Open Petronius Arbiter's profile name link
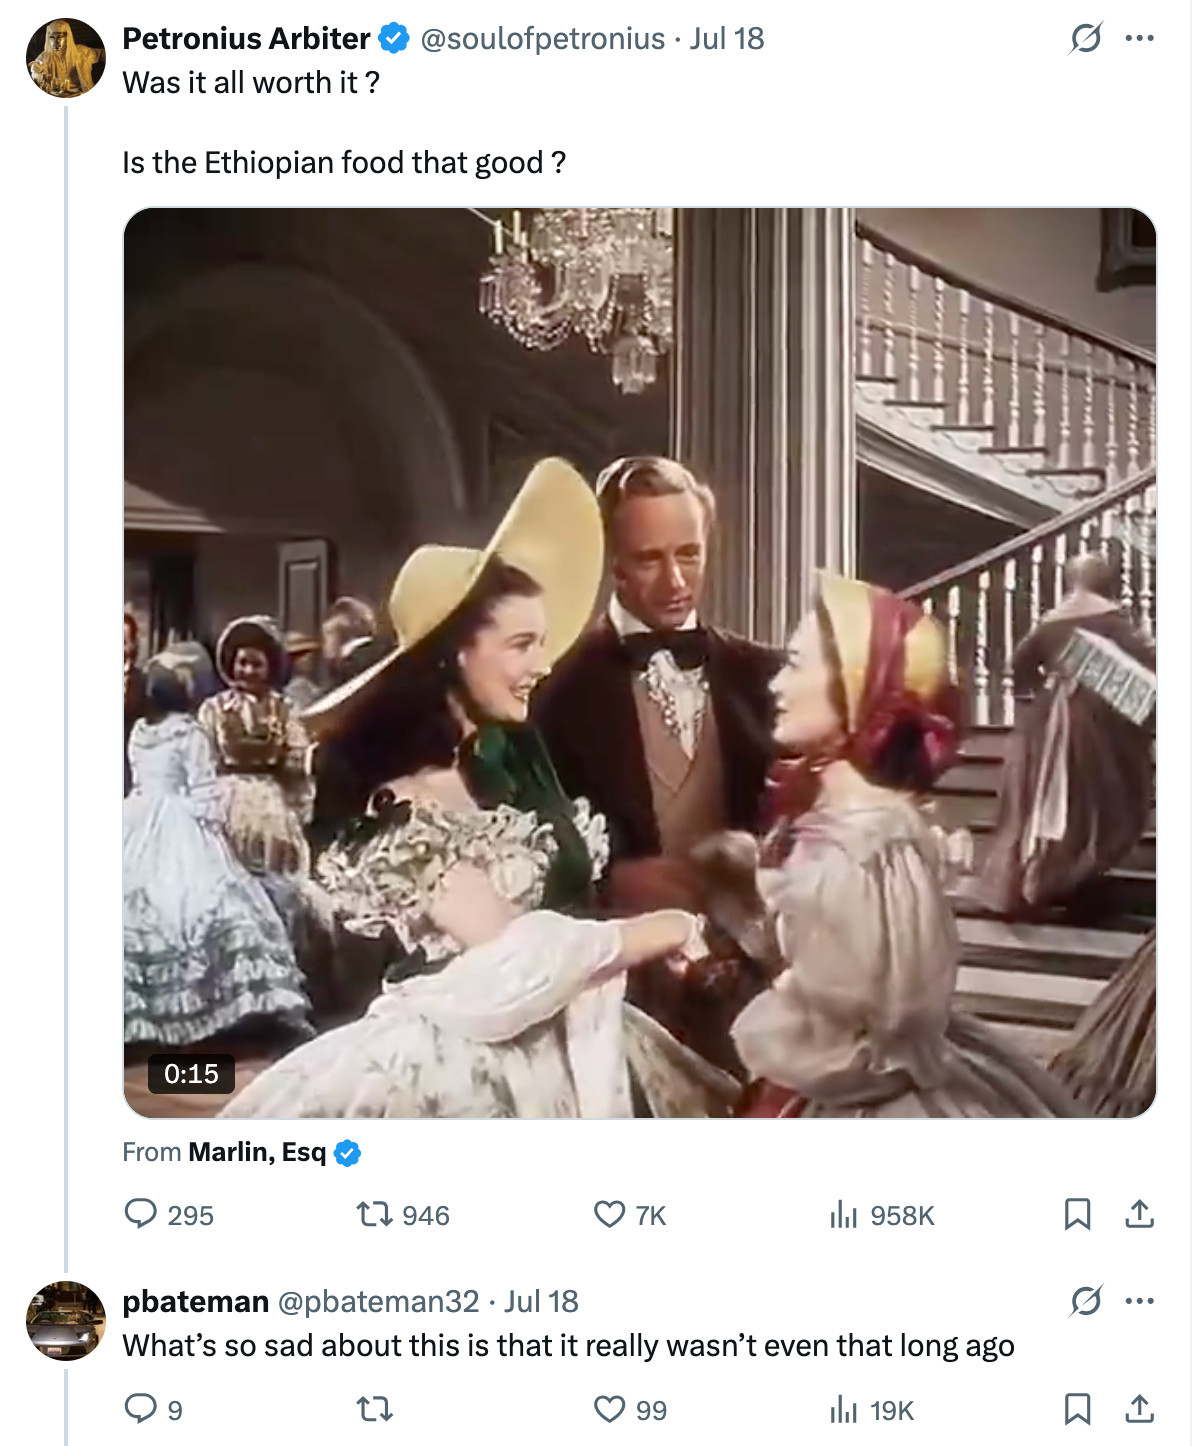The width and height of the screenshot is (1196, 1446). (246, 39)
